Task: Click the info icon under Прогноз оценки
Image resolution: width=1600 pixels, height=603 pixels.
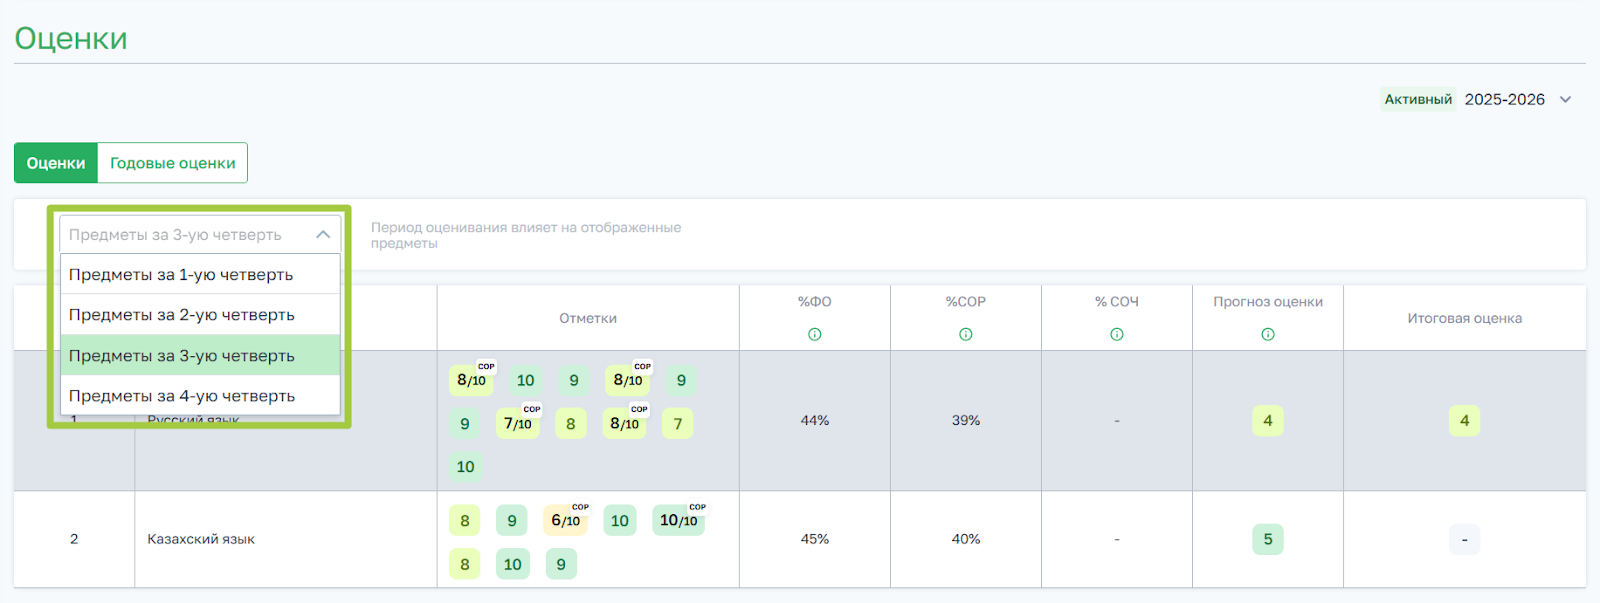Action: 1268,334
